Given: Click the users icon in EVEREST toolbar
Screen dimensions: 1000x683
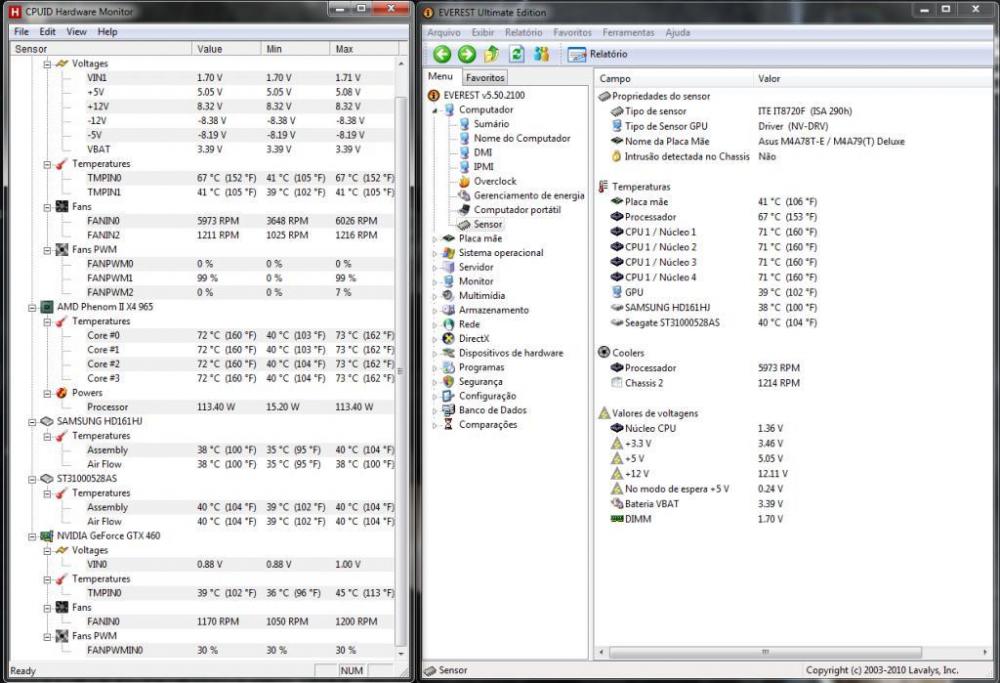Looking at the screenshot, I should (x=541, y=54).
